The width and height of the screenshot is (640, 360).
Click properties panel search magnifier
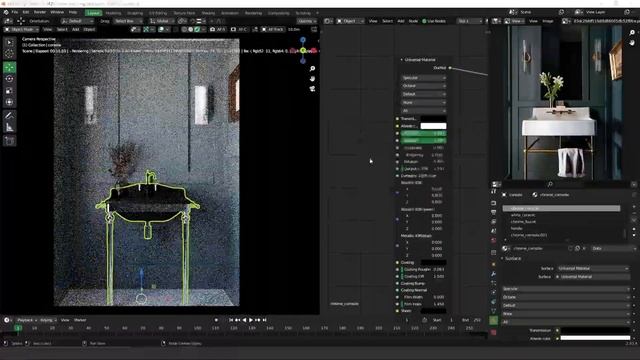pos(550,184)
